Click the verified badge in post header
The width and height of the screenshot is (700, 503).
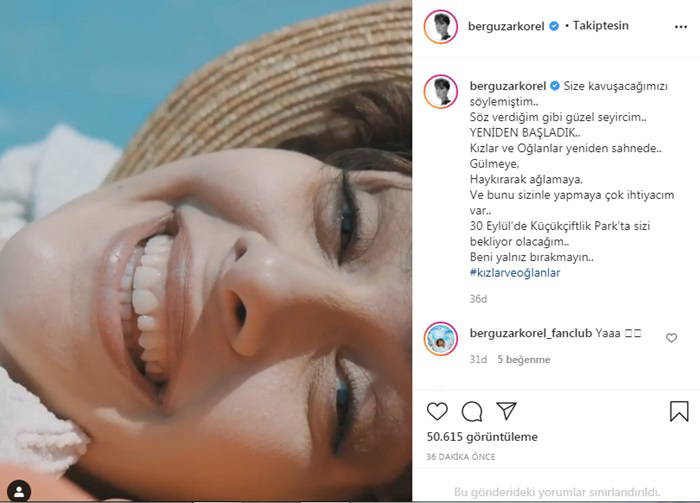(554, 27)
